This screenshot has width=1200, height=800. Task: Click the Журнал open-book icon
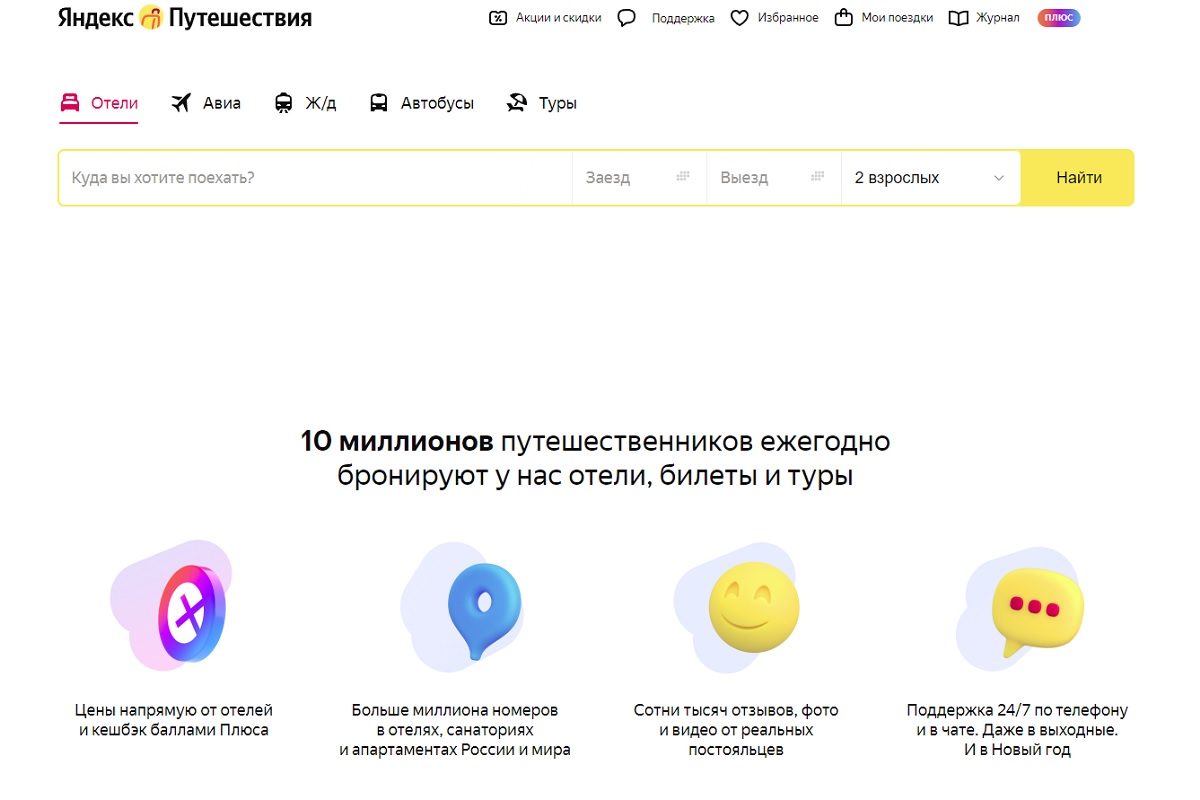(958, 18)
